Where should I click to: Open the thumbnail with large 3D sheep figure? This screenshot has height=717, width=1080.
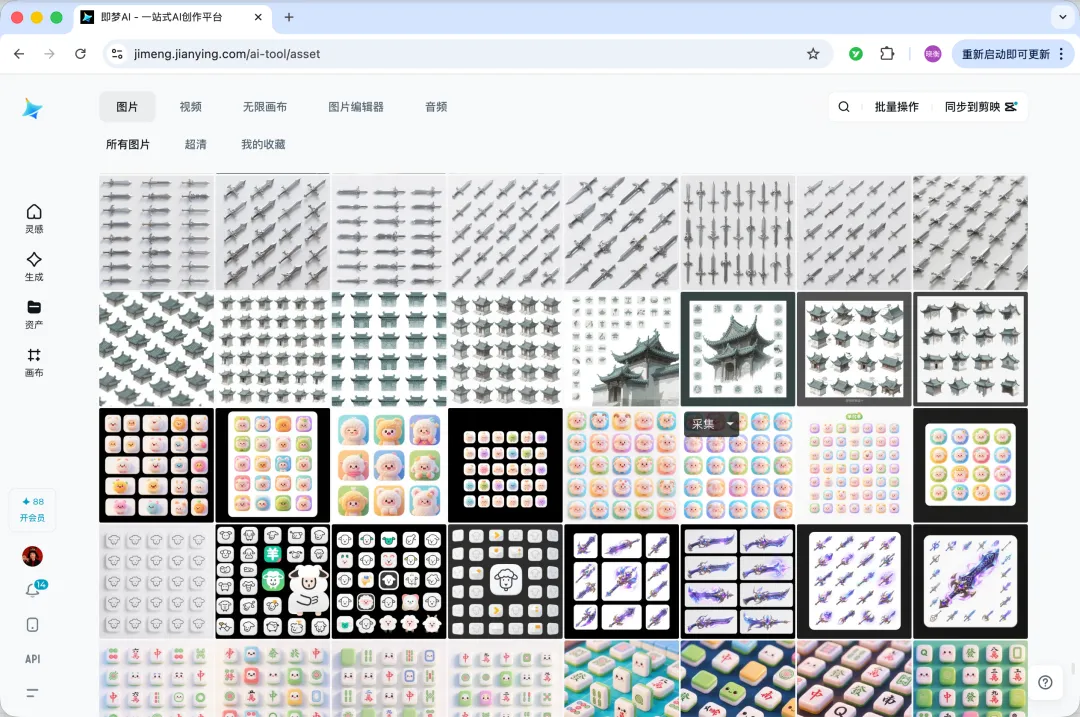click(x=273, y=581)
